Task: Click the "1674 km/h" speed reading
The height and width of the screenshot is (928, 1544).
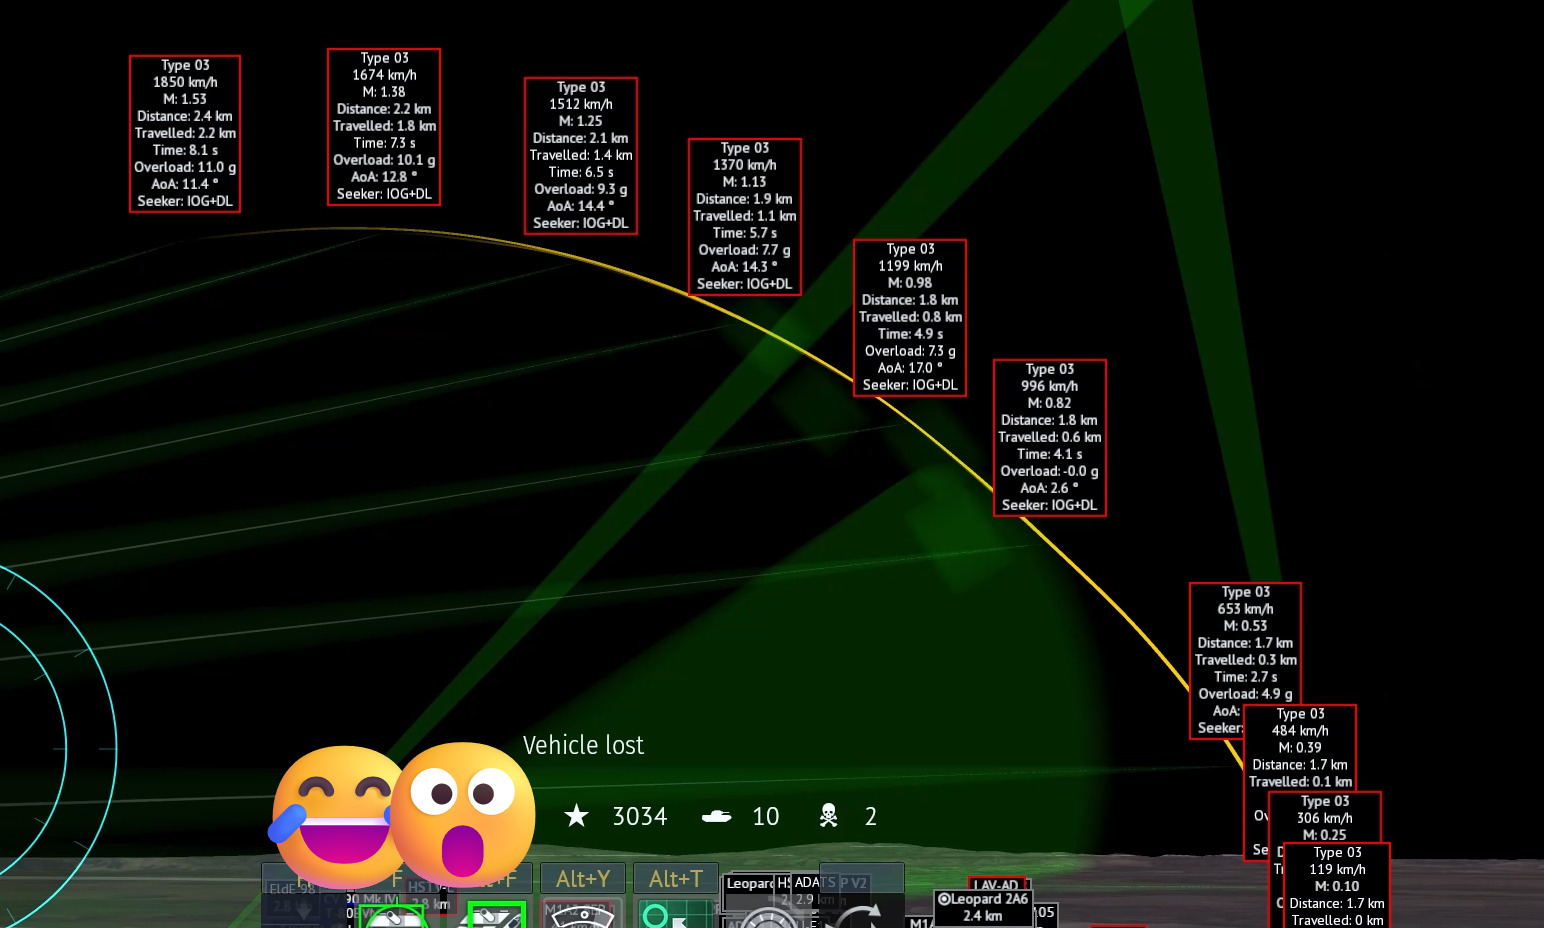Action: point(384,75)
